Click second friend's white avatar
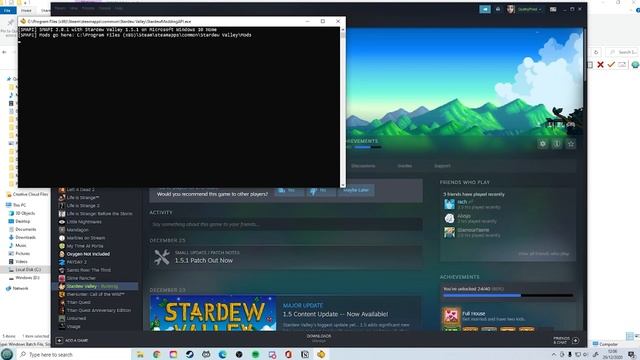The height and width of the screenshot is (360, 640). pos(449,218)
